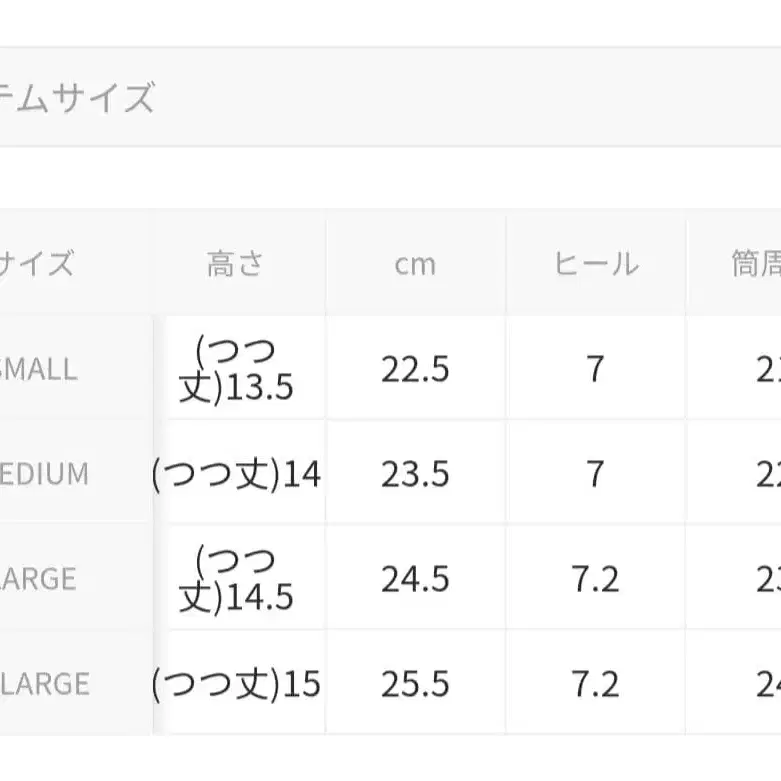Click the (つつ丈)13.5 height cell

pos(236,369)
